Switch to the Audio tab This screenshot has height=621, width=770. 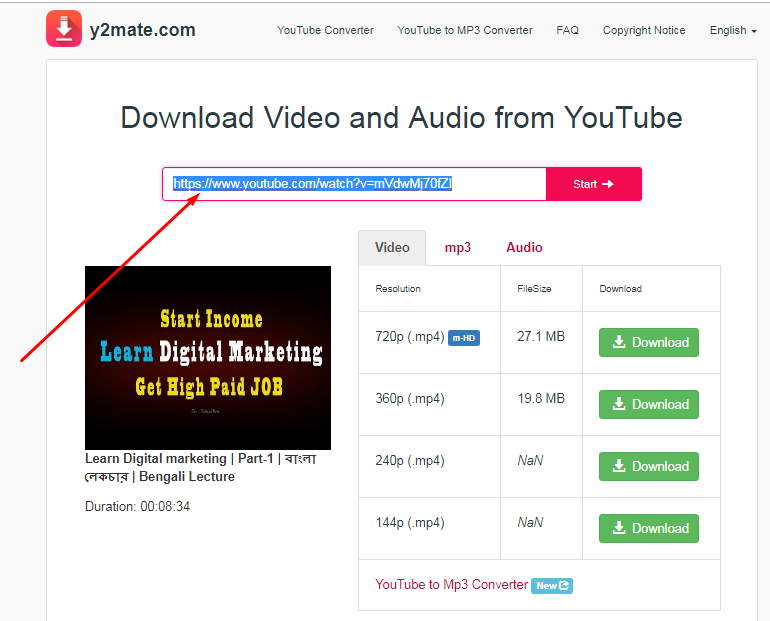point(524,247)
